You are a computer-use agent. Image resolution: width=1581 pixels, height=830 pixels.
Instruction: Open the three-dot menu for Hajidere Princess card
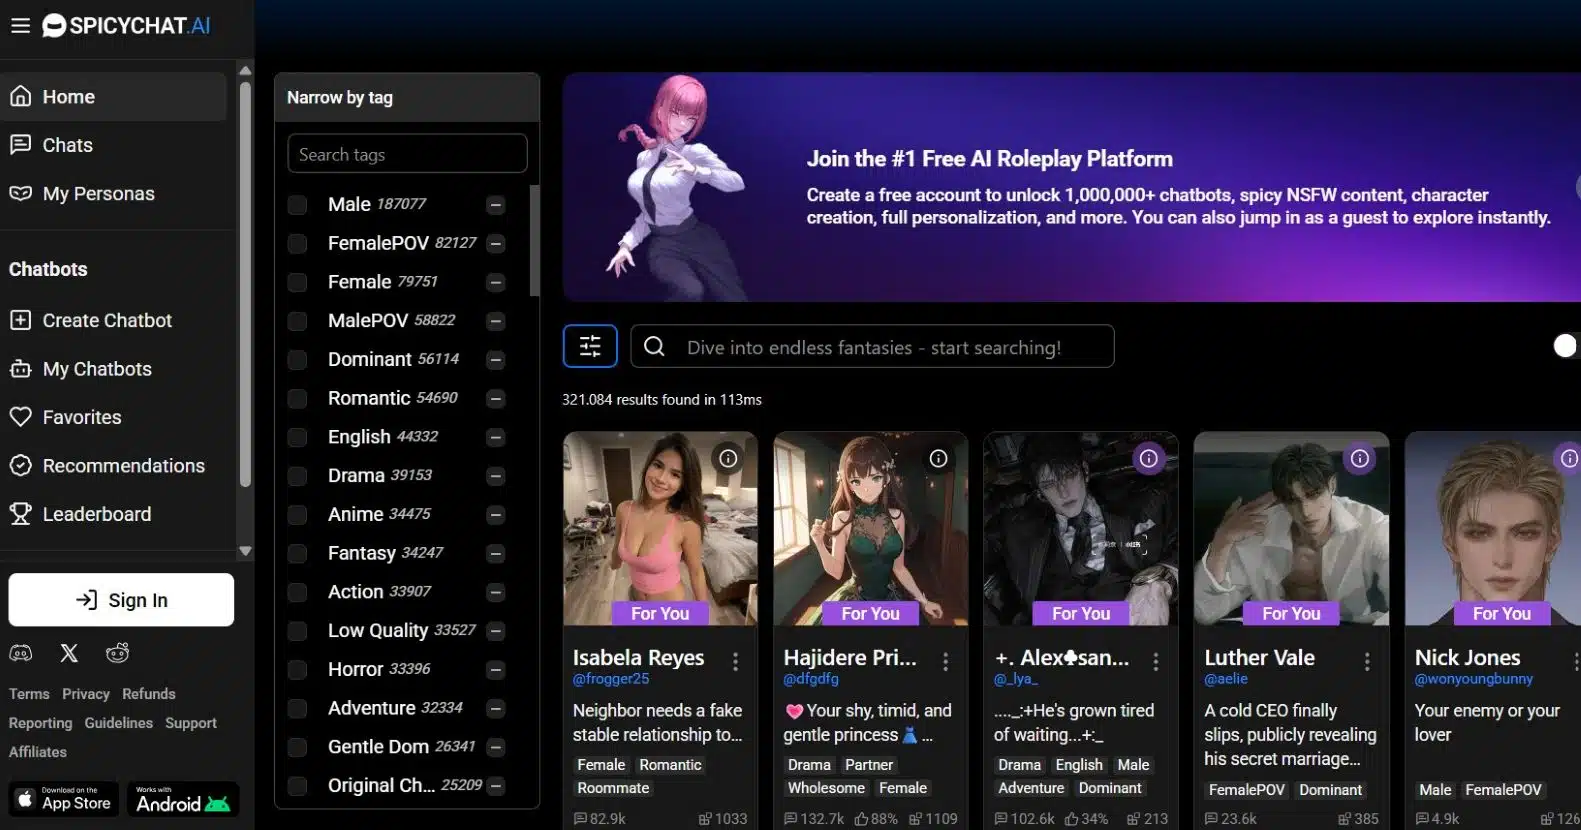[x=945, y=661]
